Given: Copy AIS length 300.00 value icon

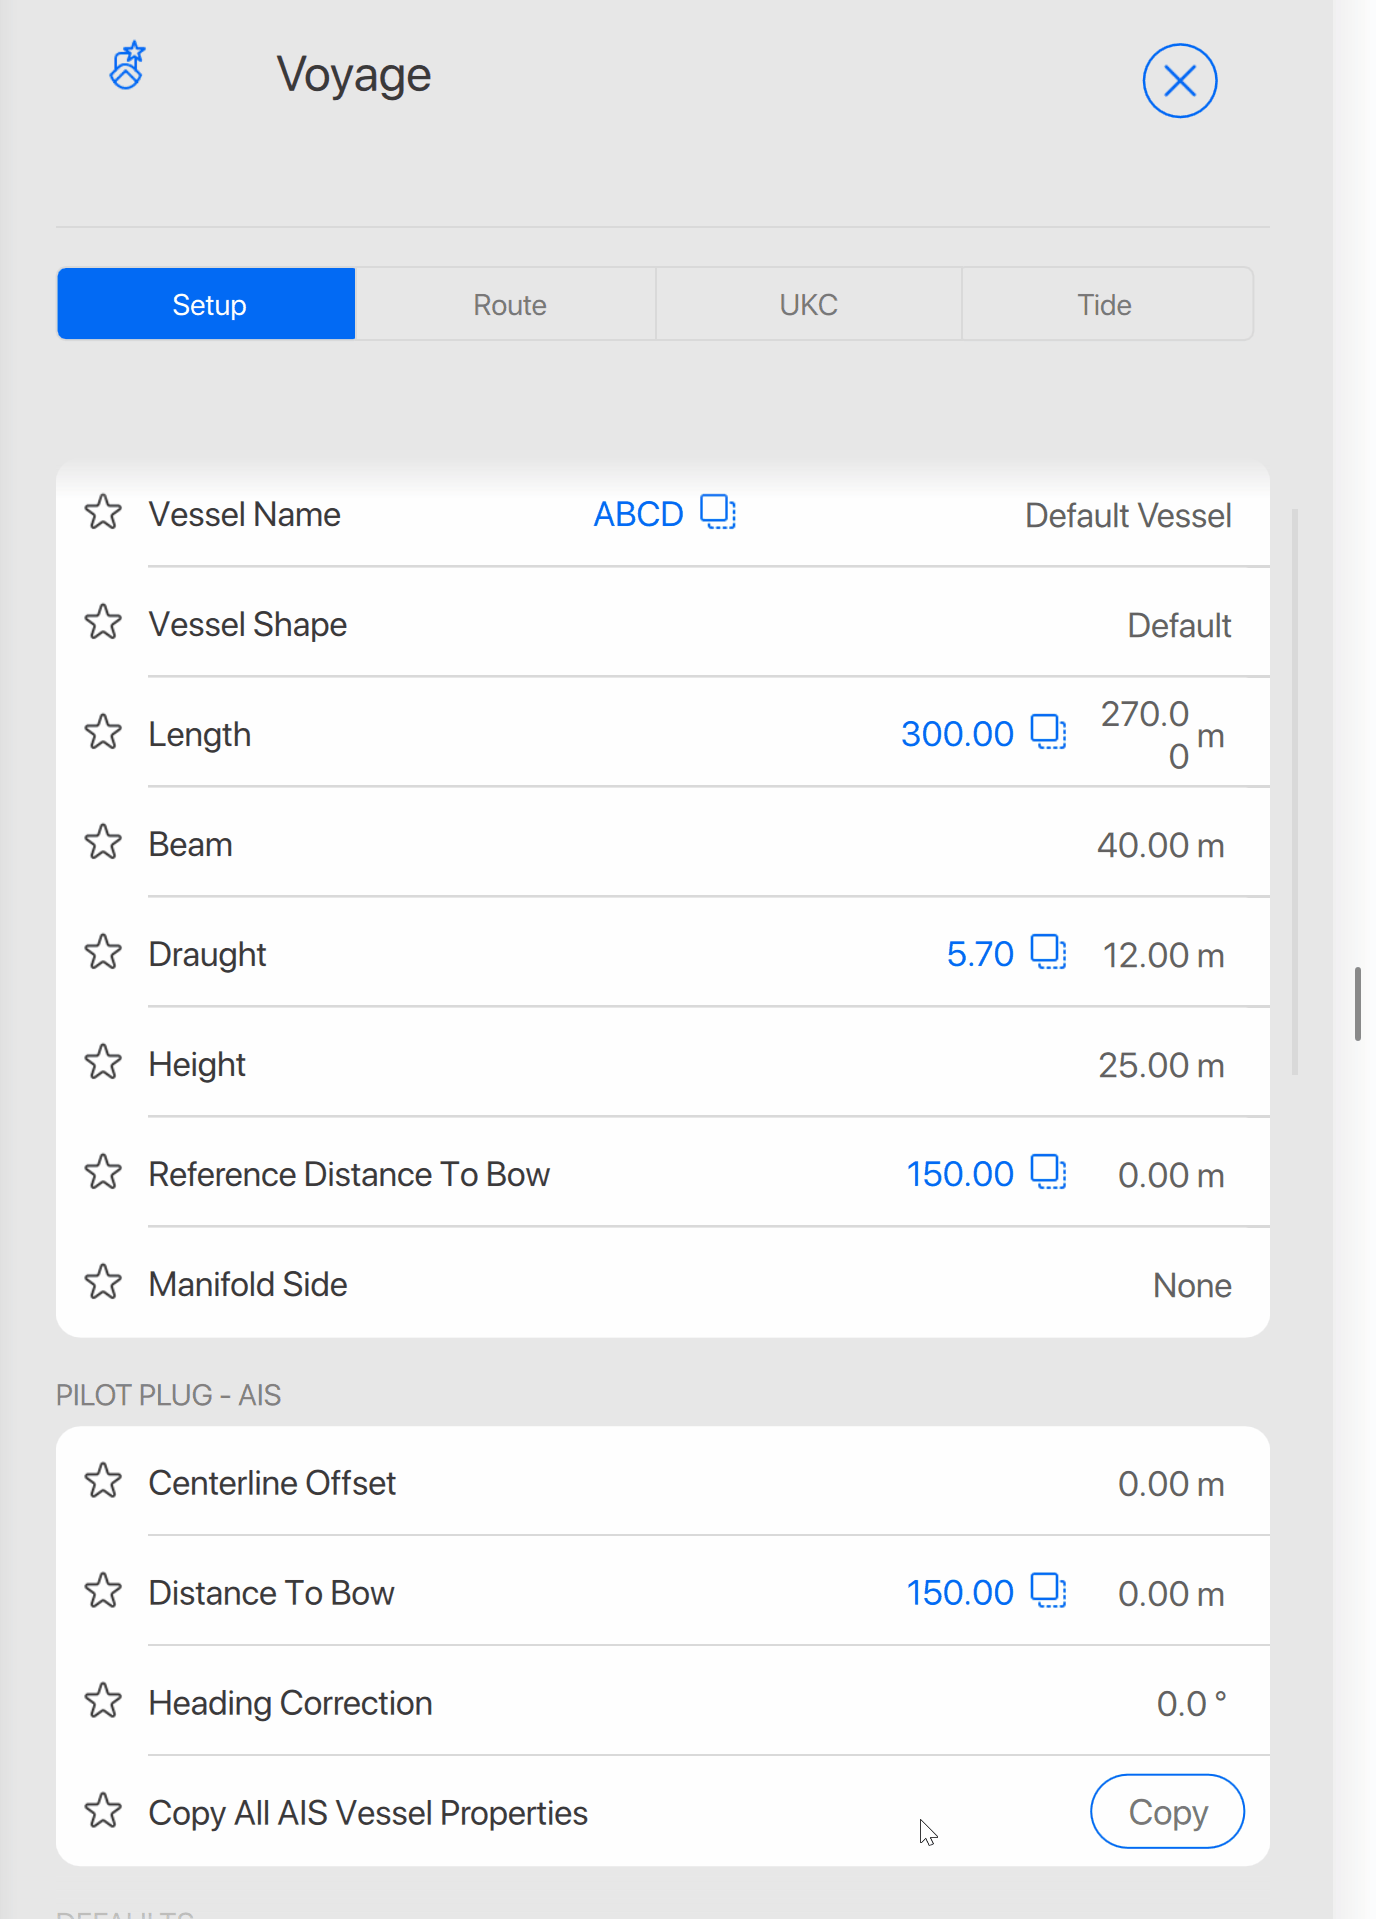Looking at the screenshot, I should pos(1048,732).
